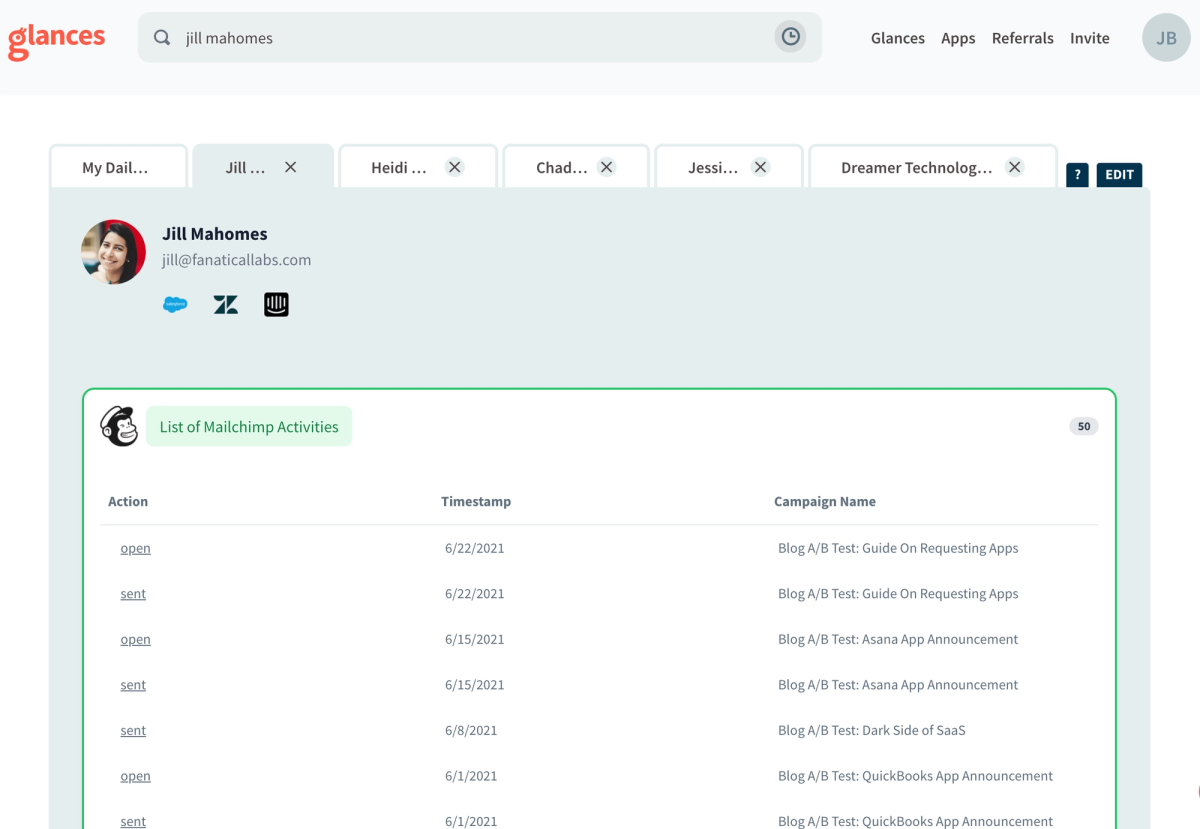Image resolution: width=1200 pixels, height=829 pixels.
Task: Close the Heidi tab
Action: (455, 167)
